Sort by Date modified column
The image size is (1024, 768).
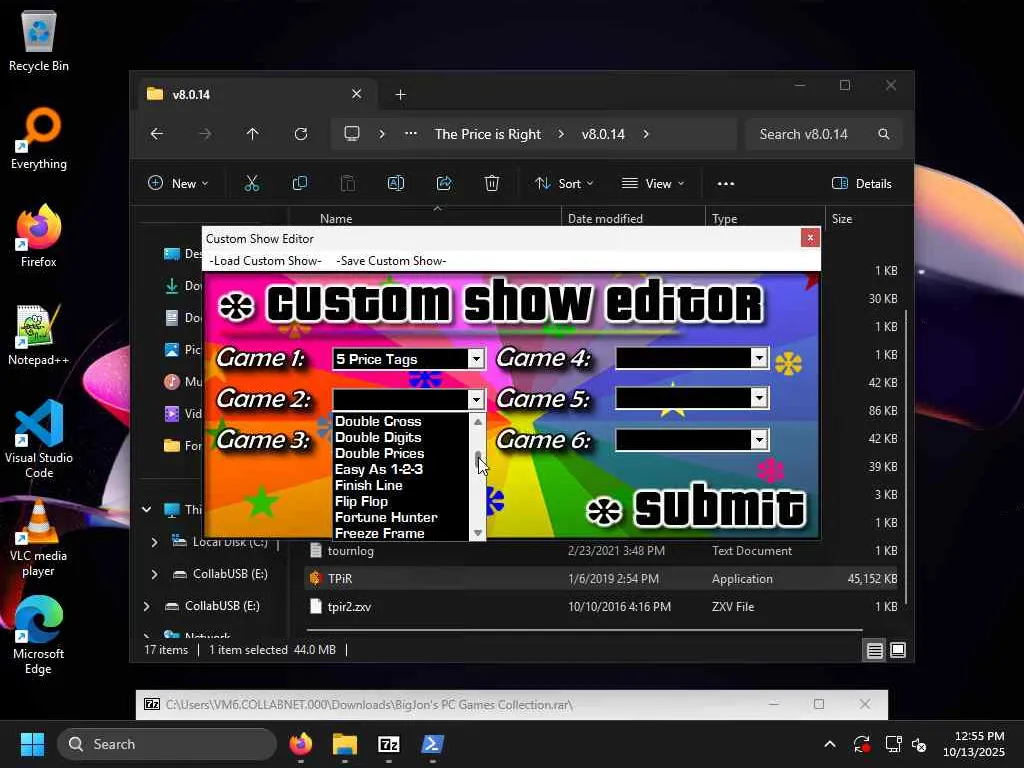[605, 219]
